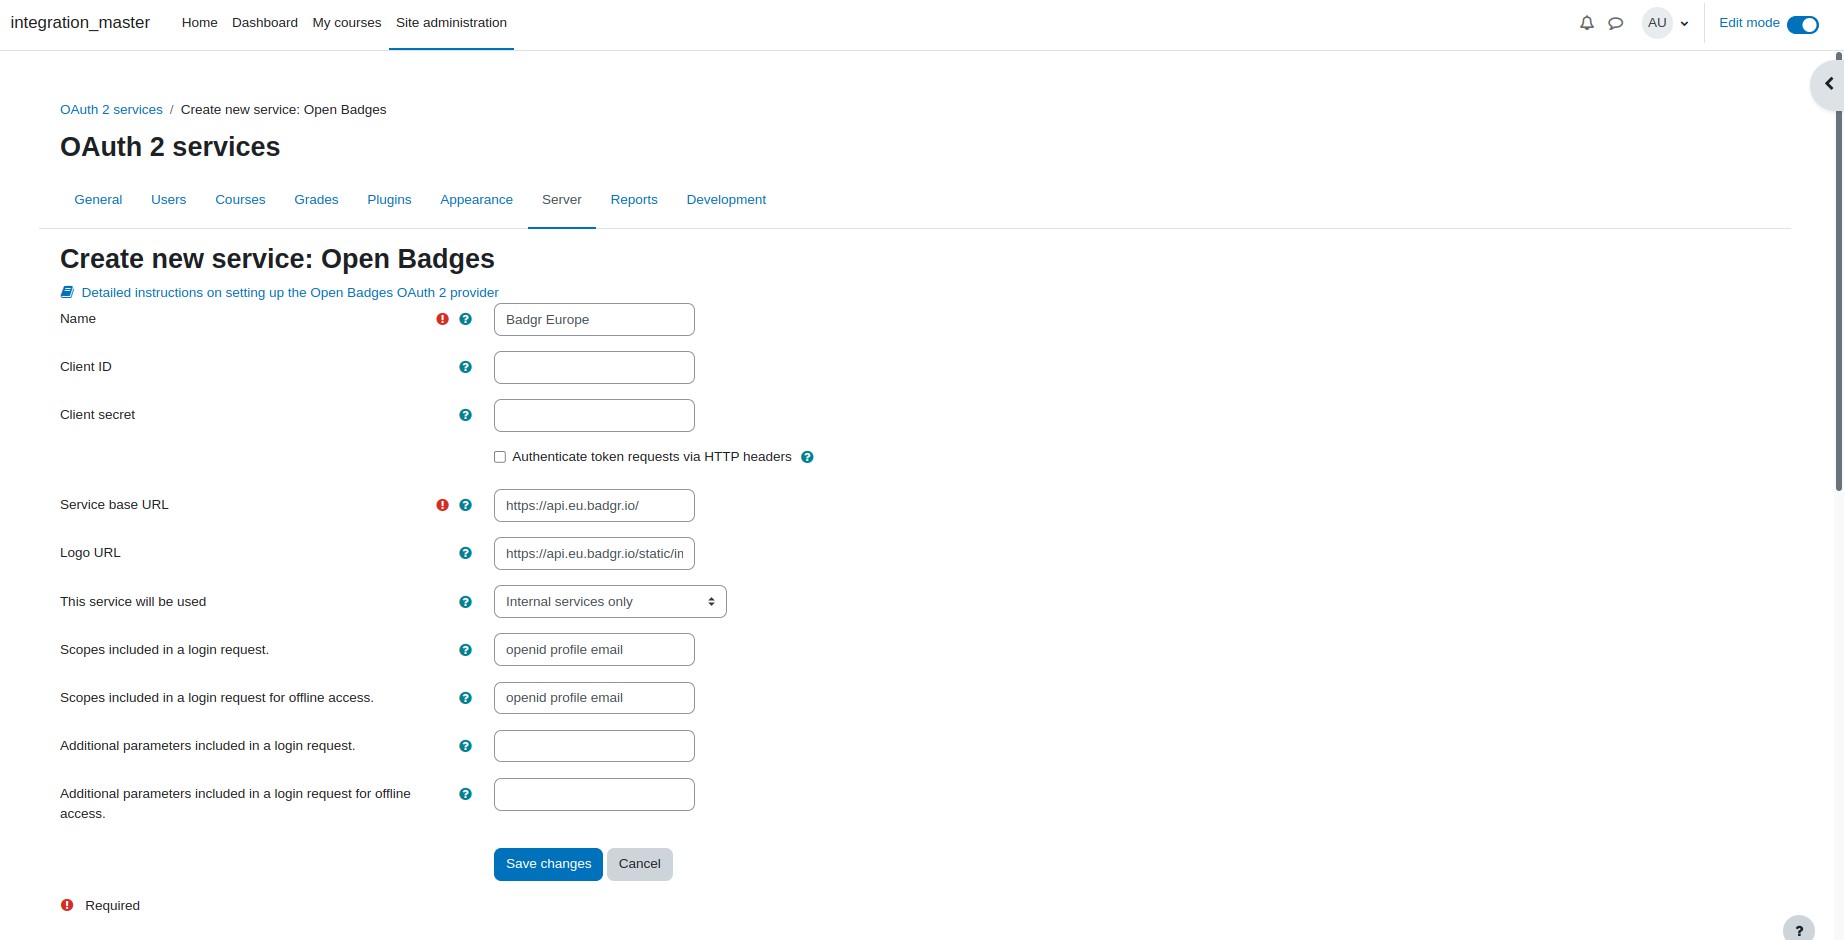Focus the offline access scopes field

coord(594,698)
